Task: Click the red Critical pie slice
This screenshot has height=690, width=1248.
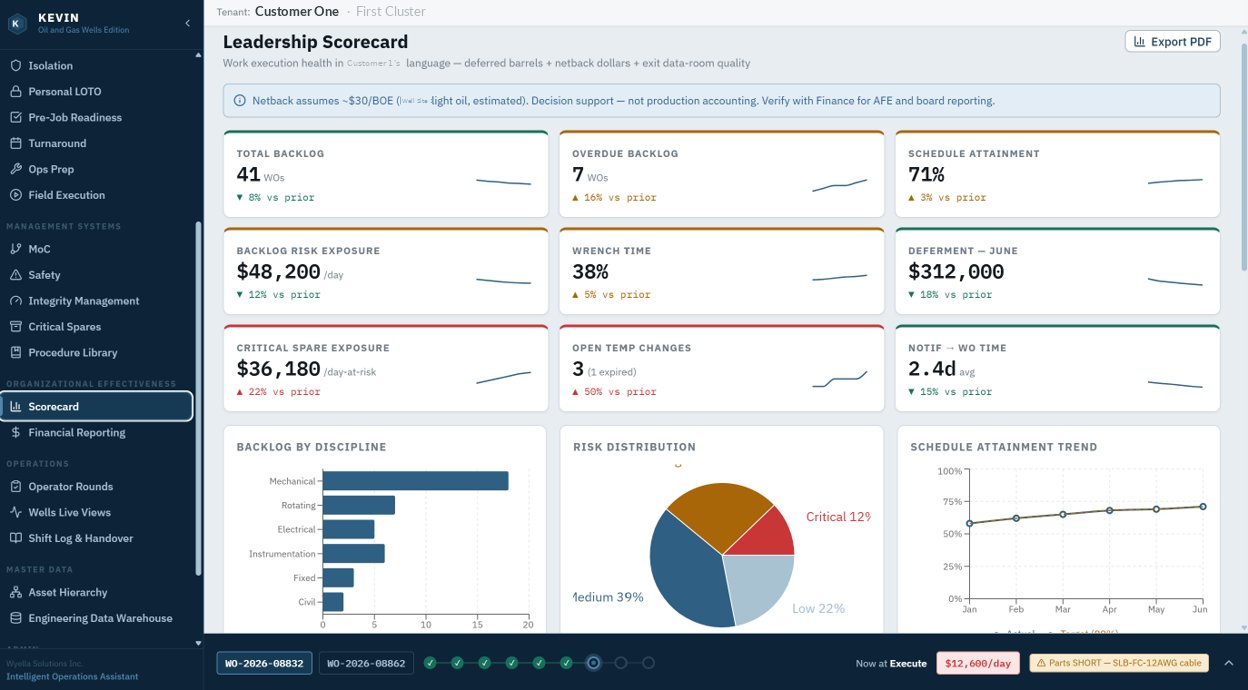Action: tap(767, 537)
